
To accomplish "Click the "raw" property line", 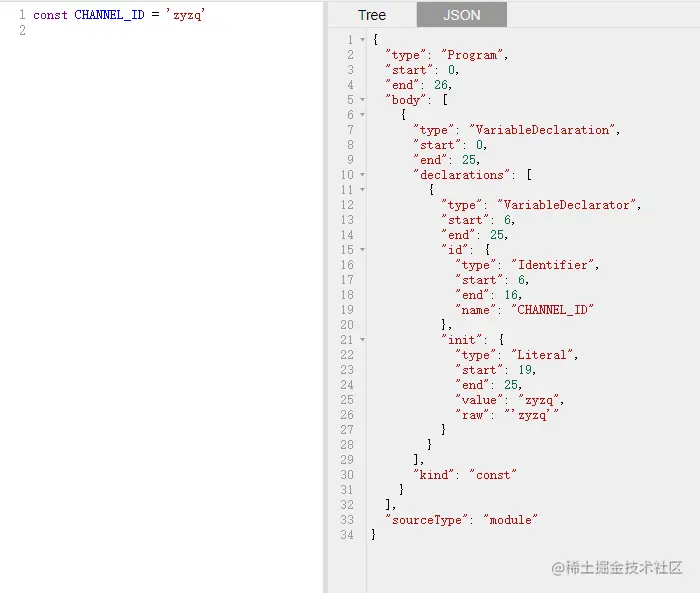I will 507,415.
